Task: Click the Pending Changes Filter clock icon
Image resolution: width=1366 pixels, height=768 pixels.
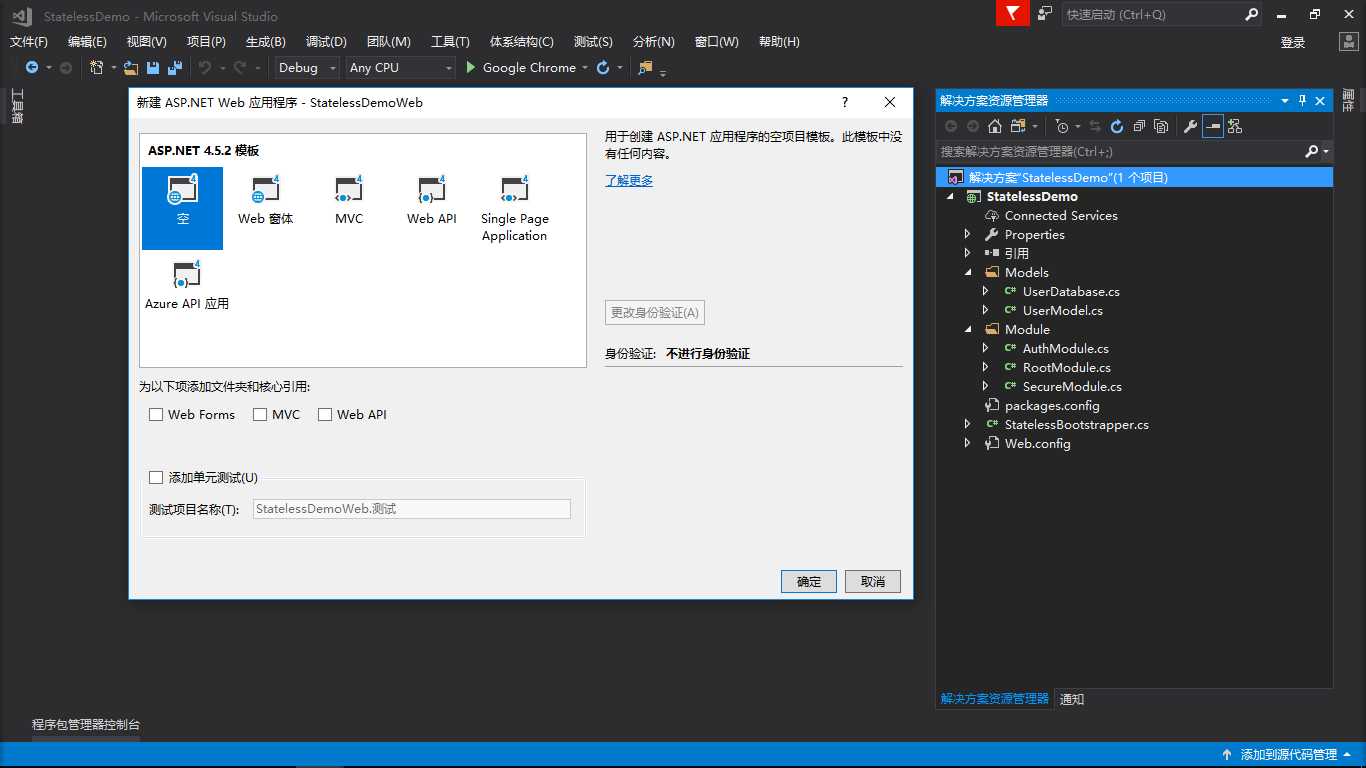Action: 1062,126
